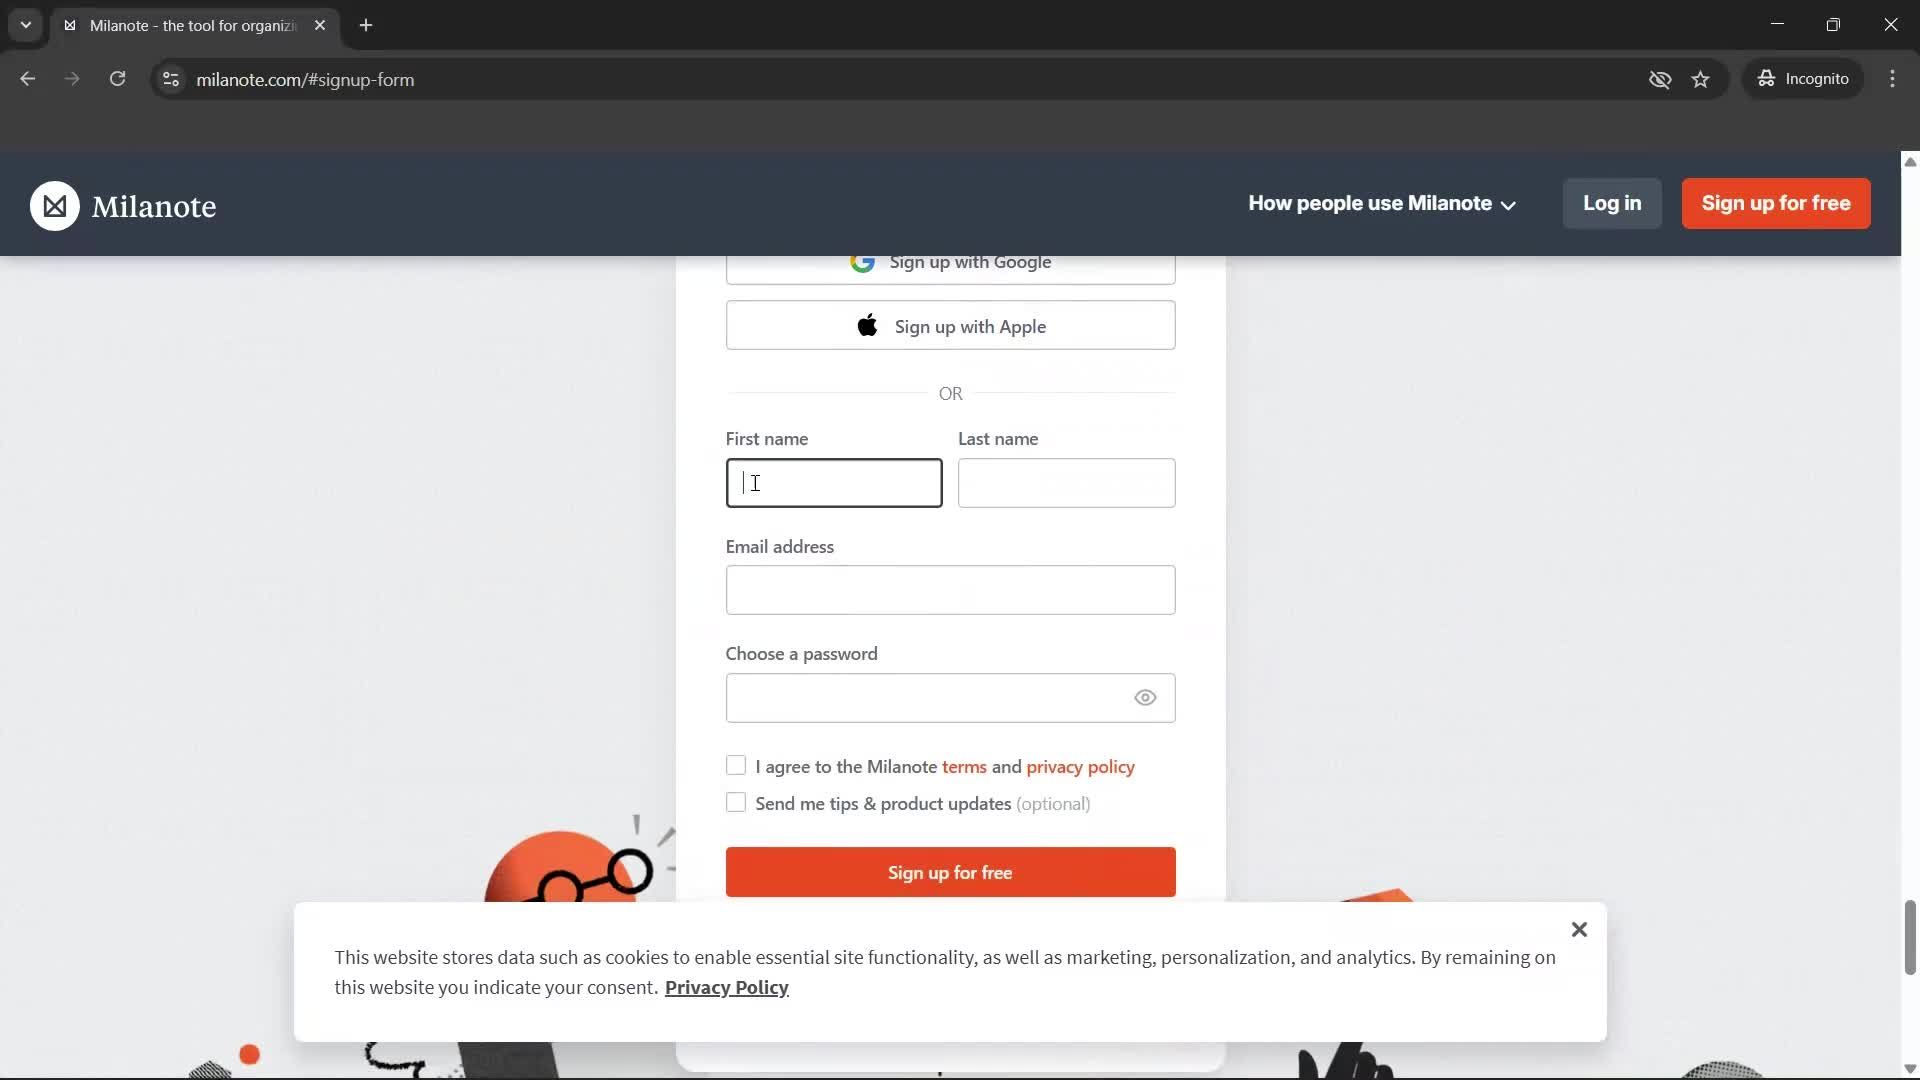Go back to the previous page

click(27, 79)
